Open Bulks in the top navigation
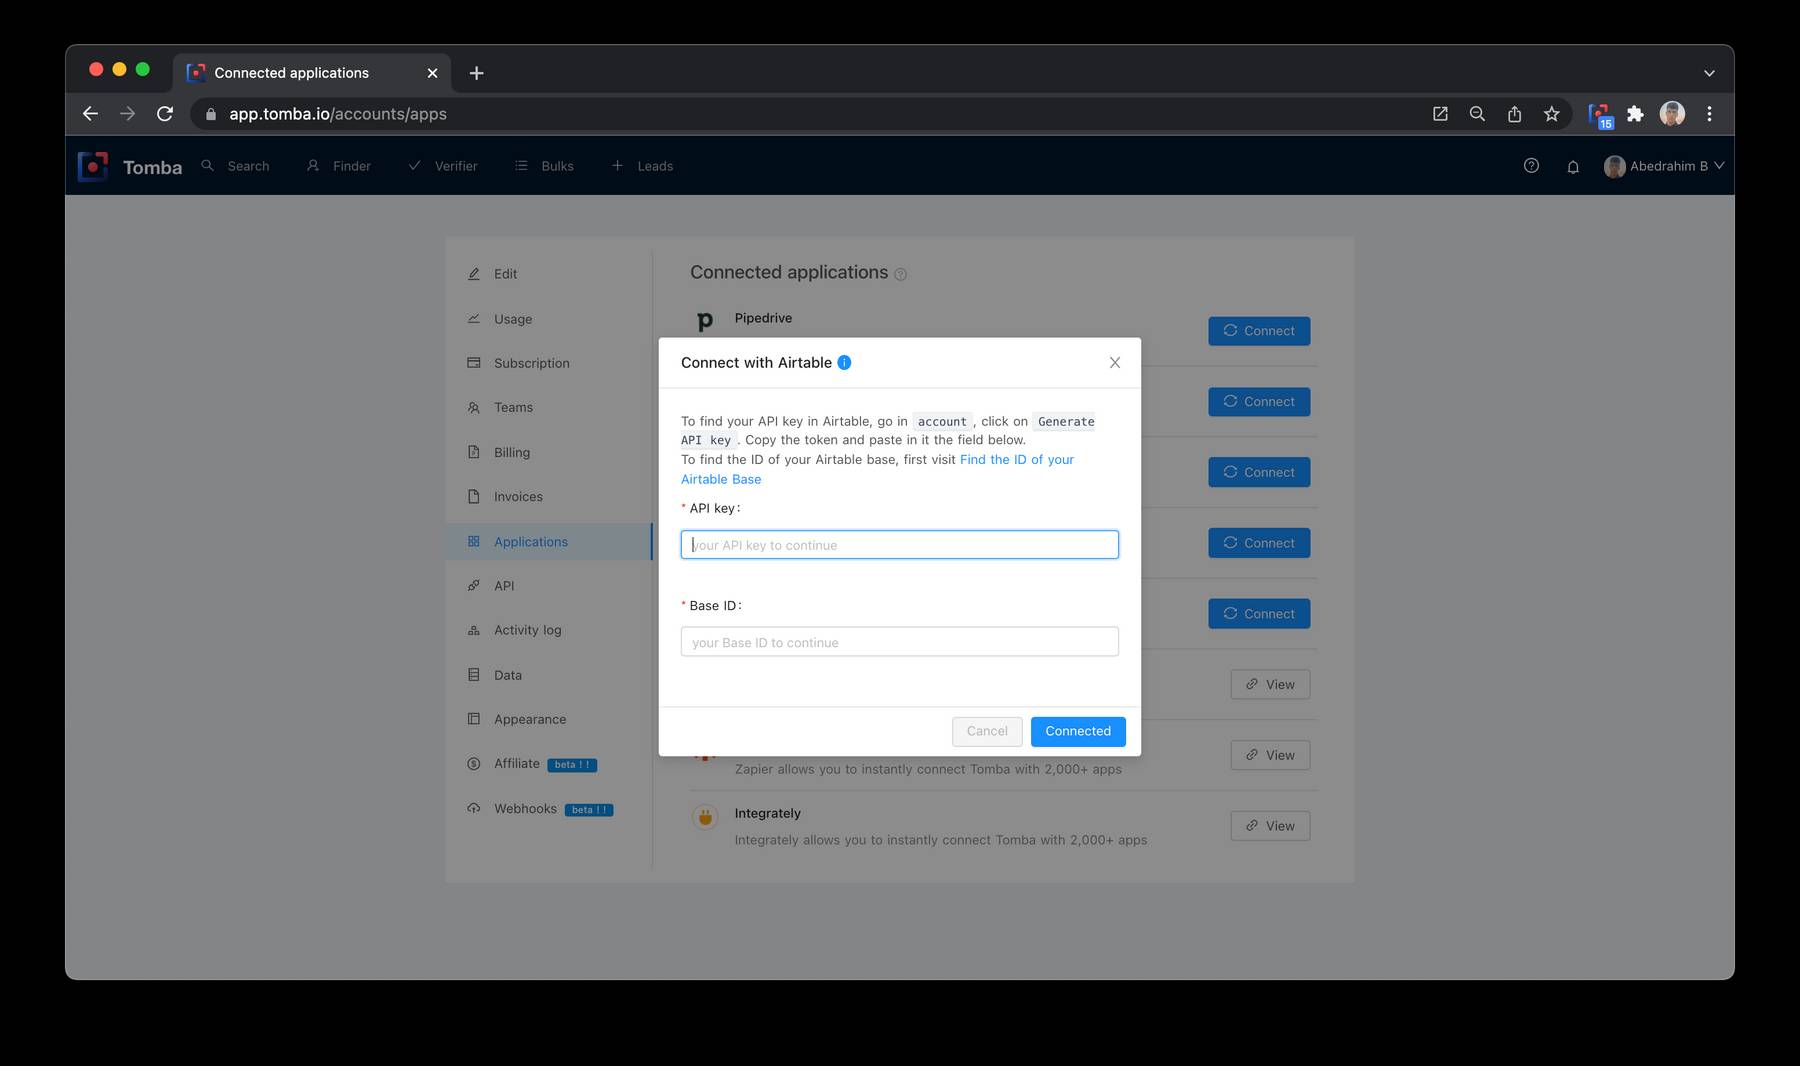Viewport: 1800px width, 1066px height. [x=544, y=166]
